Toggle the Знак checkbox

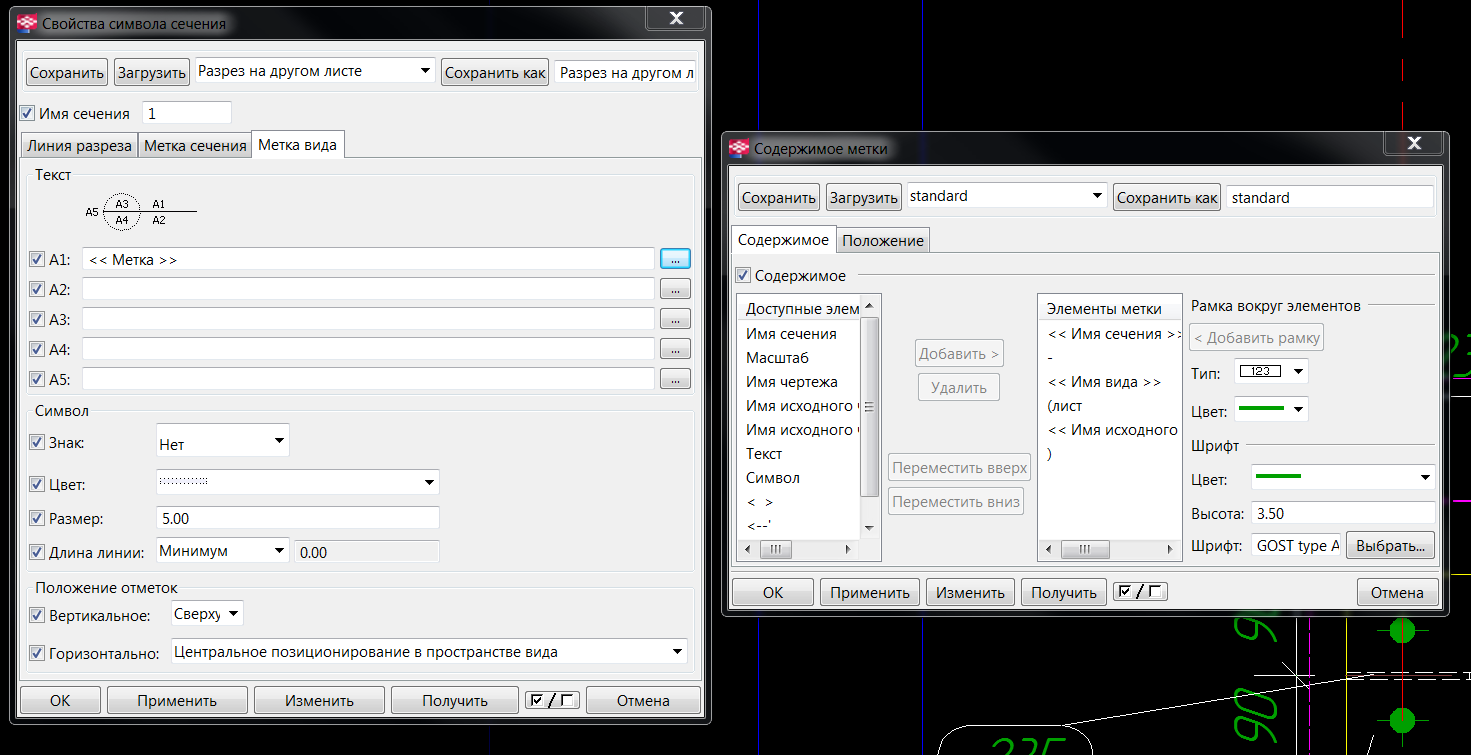pyautogui.click(x=37, y=441)
